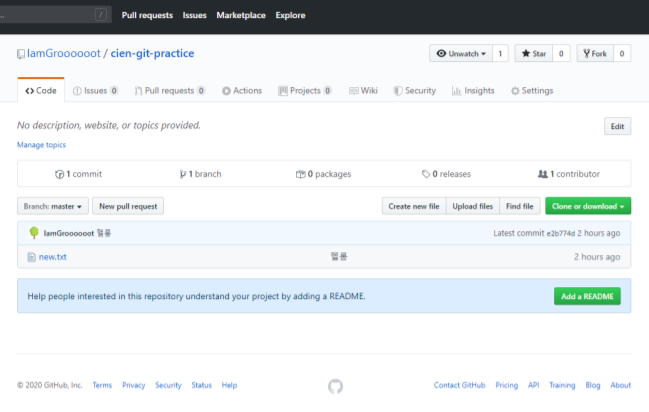Open the Terms footer link
Viewport: 649px width, 412px height.
102,385
